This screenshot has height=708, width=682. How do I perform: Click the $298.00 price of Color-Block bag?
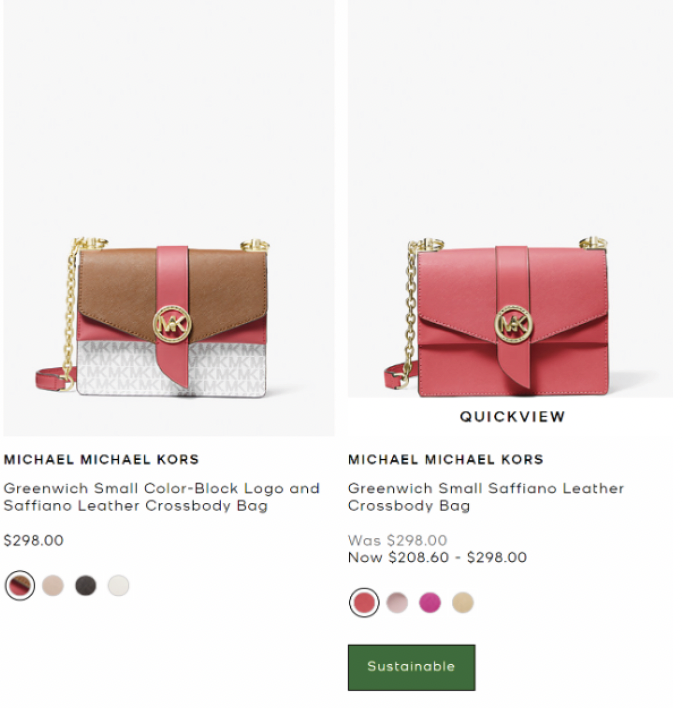(x=34, y=540)
